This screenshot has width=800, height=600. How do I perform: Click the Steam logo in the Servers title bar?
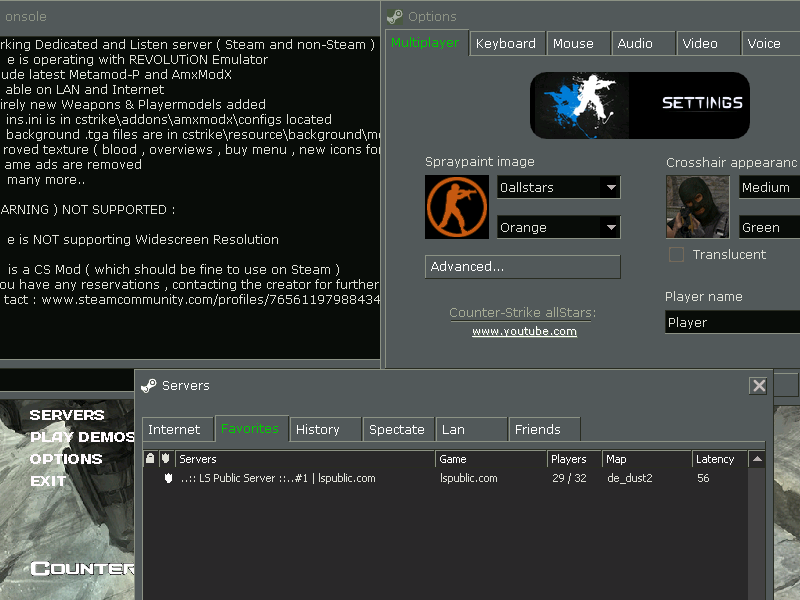tap(149, 385)
